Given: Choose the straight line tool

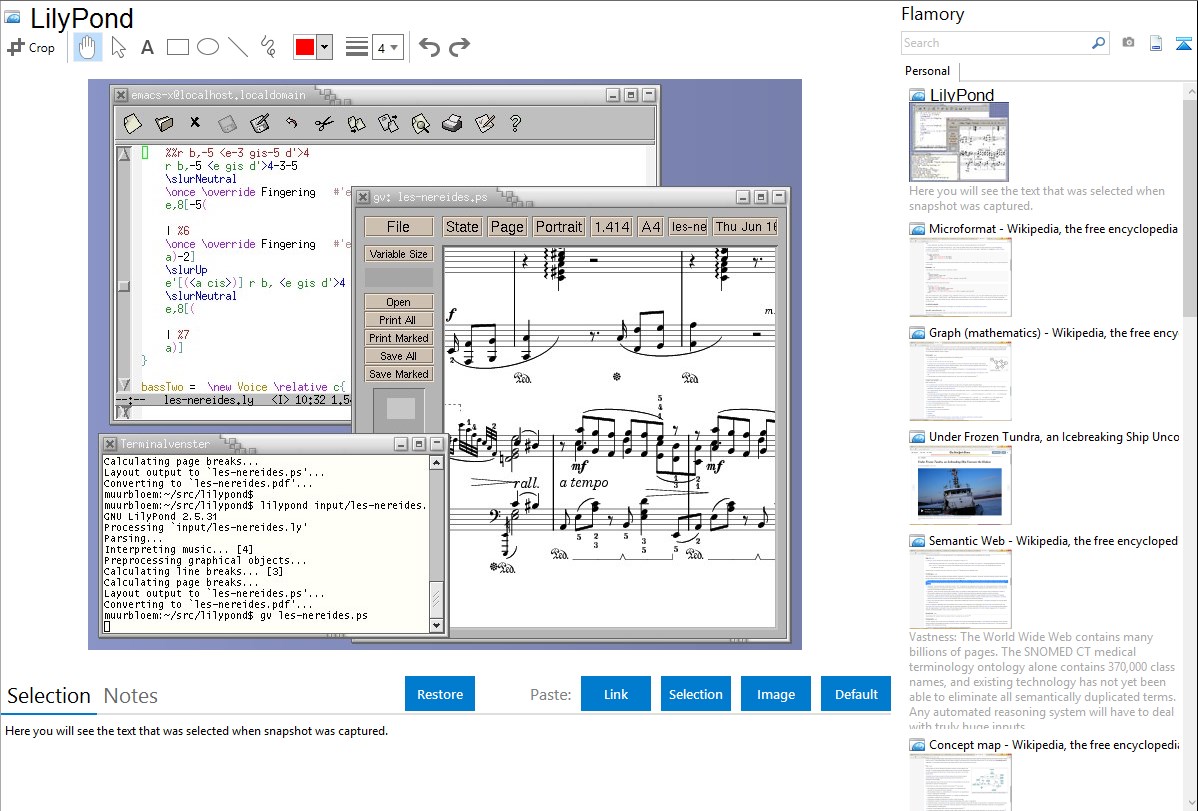Looking at the screenshot, I should coord(238,47).
